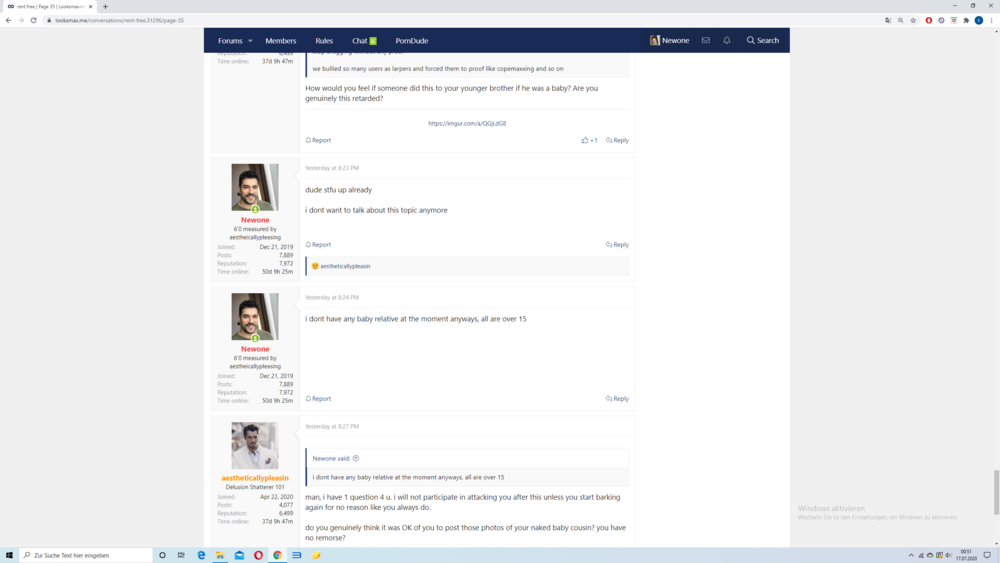Click the Windows taskbar search box
This screenshot has width=1000, height=563.
coord(86,555)
